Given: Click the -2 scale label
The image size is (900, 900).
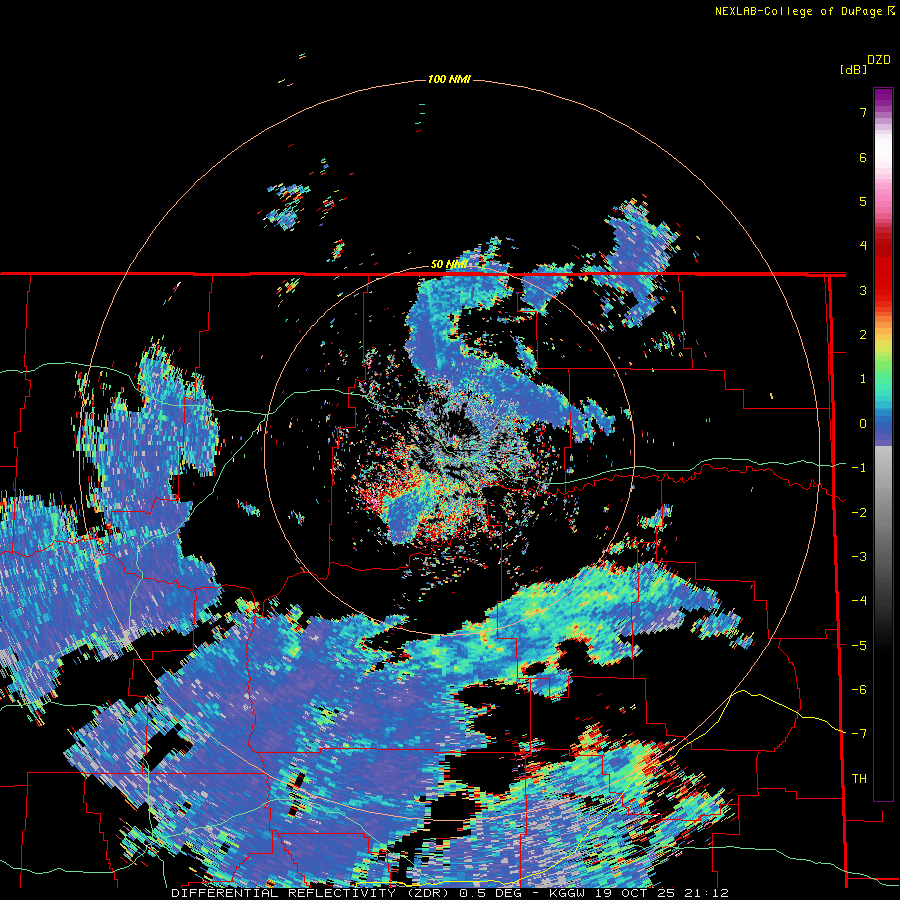Looking at the screenshot, I should pos(859,513).
